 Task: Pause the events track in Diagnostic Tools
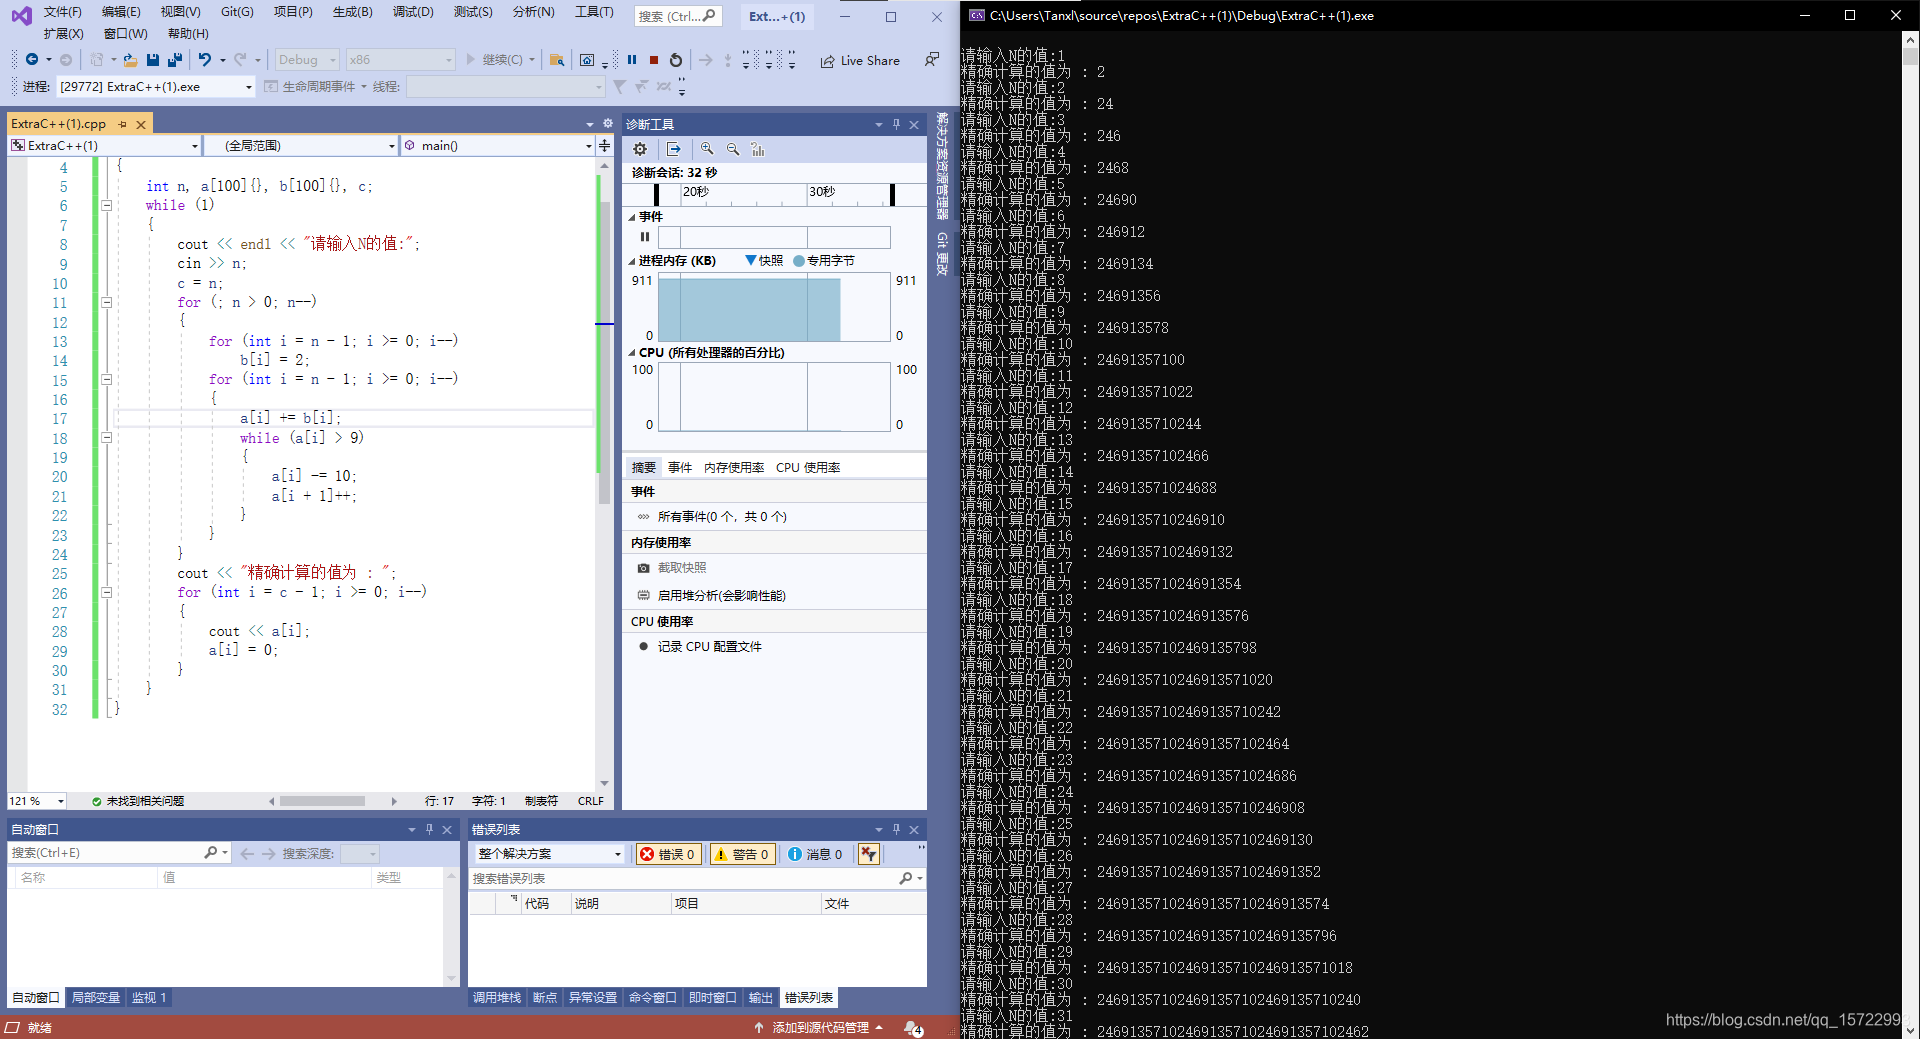tap(645, 237)
